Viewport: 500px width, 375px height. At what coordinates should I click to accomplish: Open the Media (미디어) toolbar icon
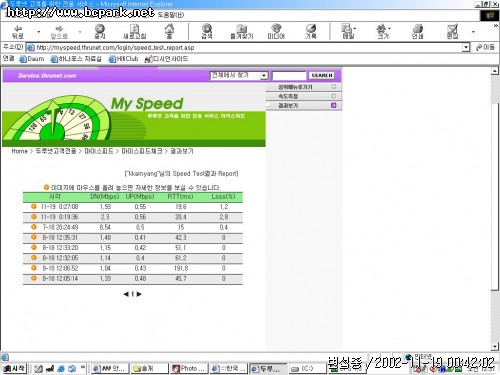[276, 32]
